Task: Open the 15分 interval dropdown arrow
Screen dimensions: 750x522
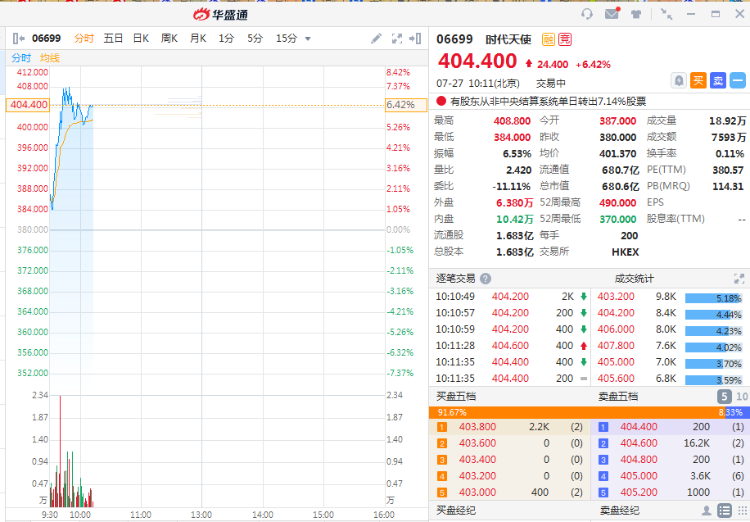Action: [x=308, y=39]
